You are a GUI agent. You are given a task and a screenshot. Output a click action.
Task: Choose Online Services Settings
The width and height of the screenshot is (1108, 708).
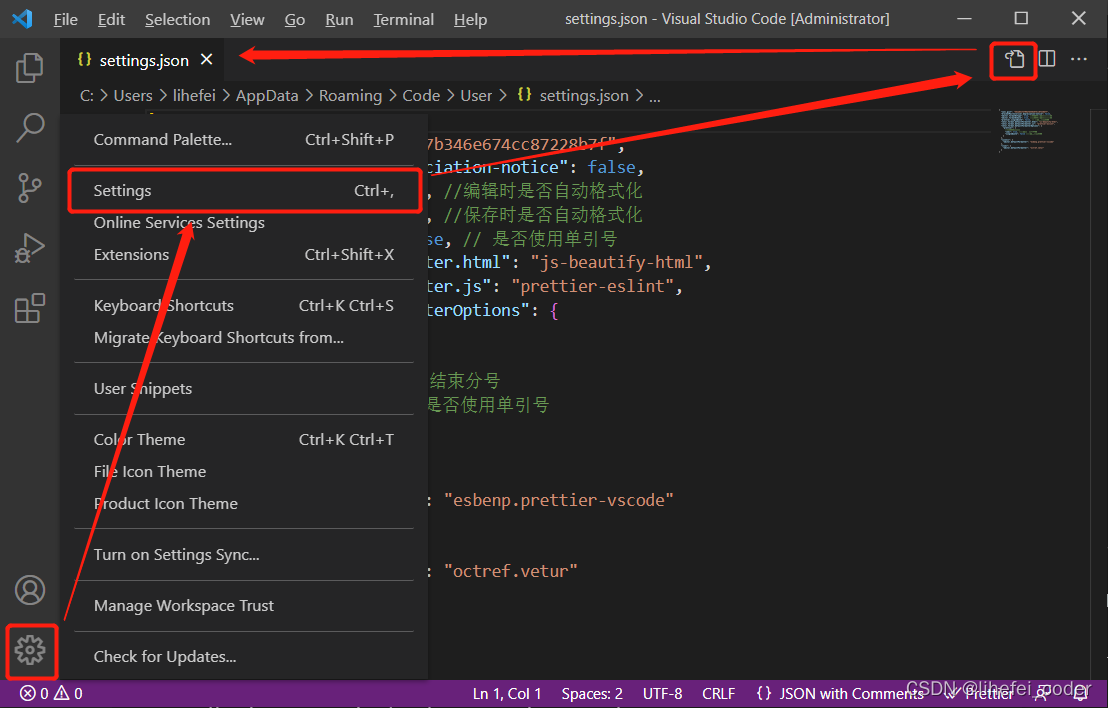(x=244, y=223)
